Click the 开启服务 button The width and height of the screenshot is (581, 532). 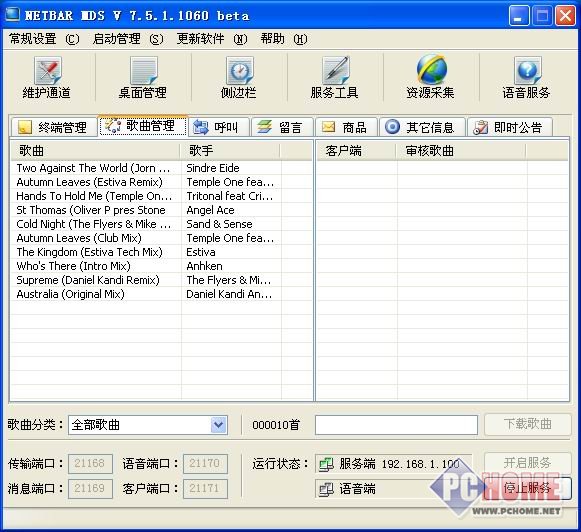tap(527, 463)
